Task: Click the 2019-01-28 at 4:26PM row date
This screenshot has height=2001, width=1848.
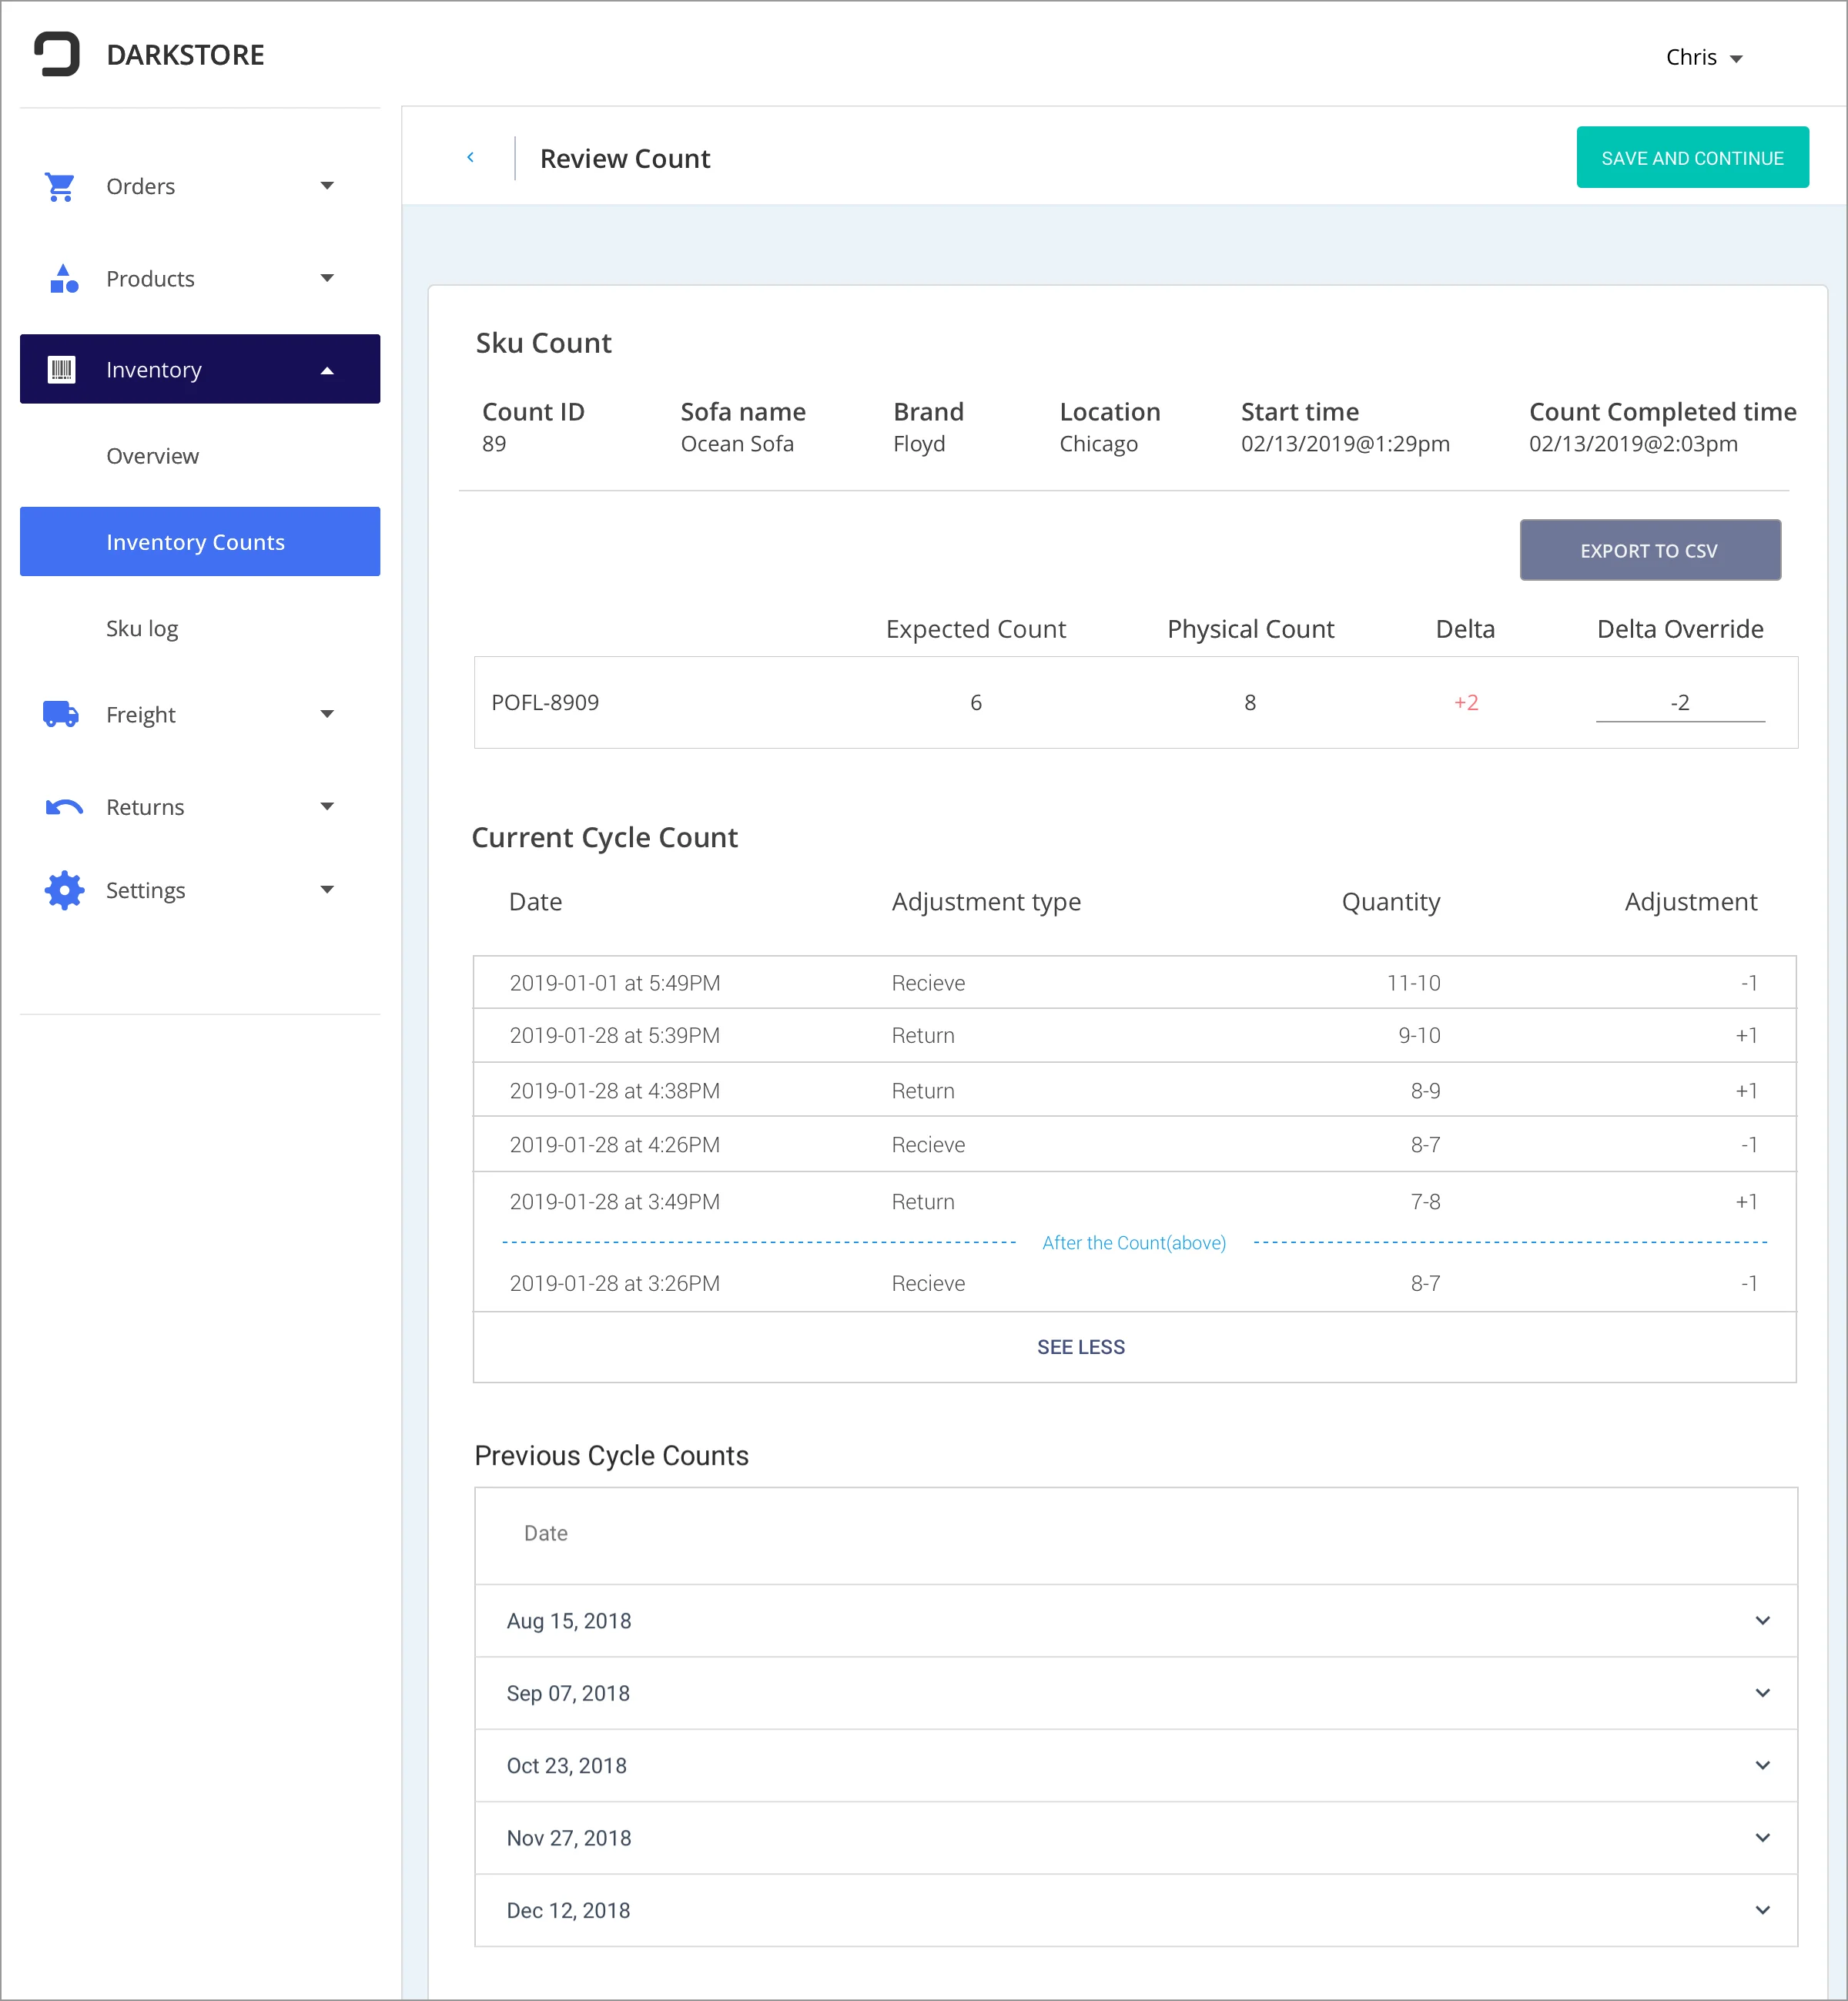Action: 614,1144
